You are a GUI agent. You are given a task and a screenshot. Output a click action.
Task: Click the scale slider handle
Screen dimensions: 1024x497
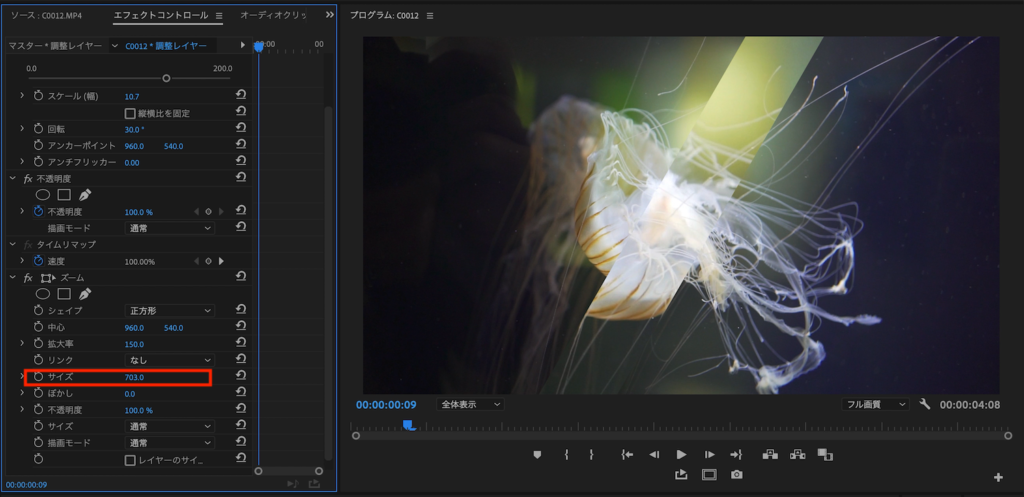[x=166, y=78]
